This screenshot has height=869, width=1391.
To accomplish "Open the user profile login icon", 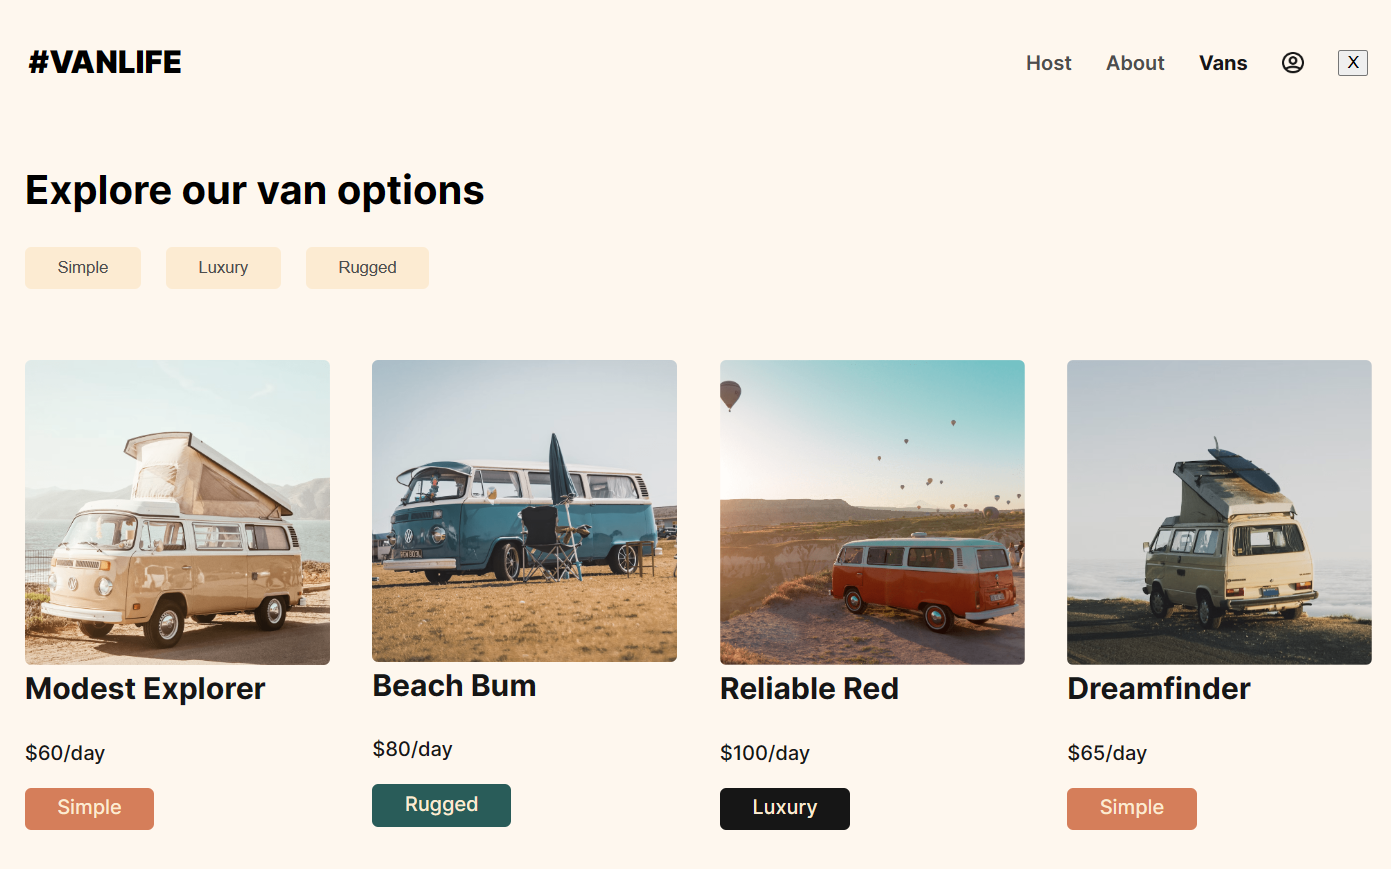I will pyautogui.click(x=1293, y=63).
